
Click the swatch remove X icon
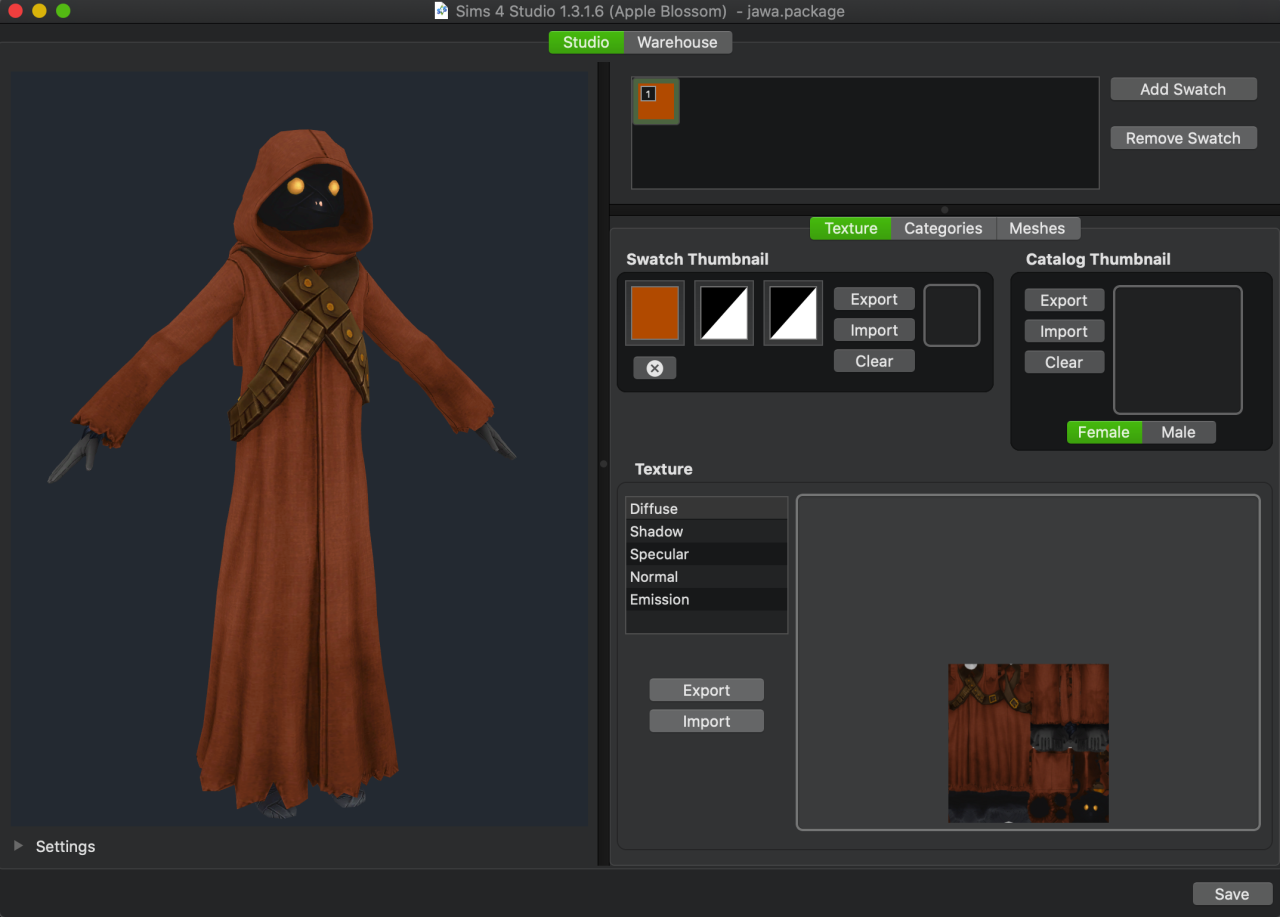tap(654, 368)
